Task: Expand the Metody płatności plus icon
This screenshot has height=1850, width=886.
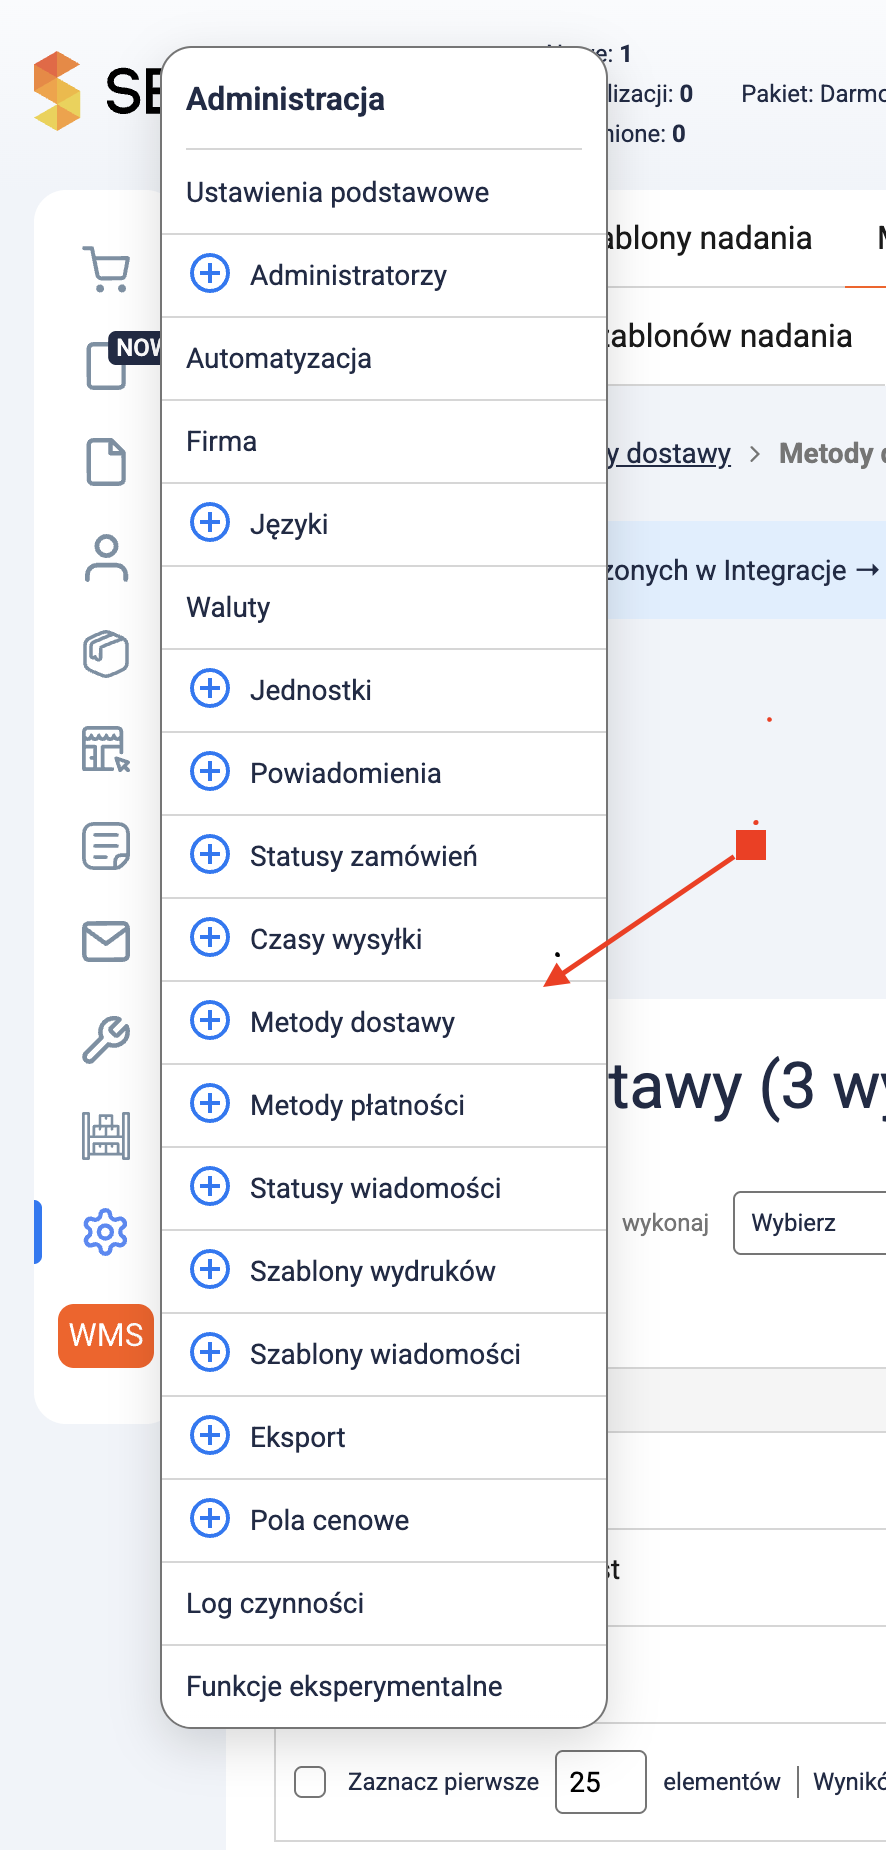Action: (x=210, y=1103)
